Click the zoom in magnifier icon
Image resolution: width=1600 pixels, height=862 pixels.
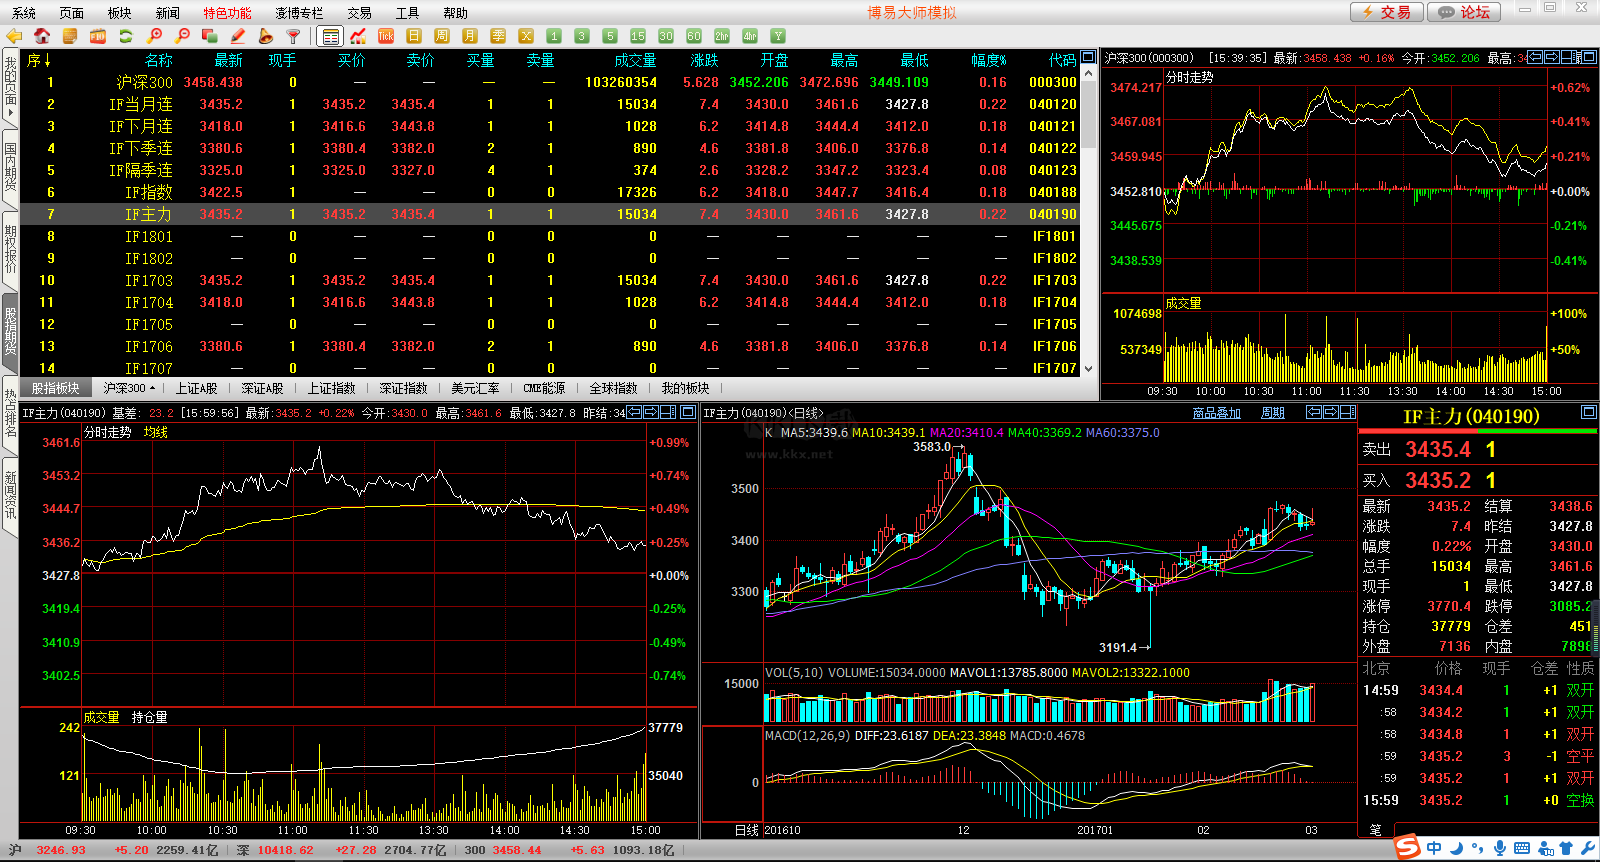tap(155, 36)
